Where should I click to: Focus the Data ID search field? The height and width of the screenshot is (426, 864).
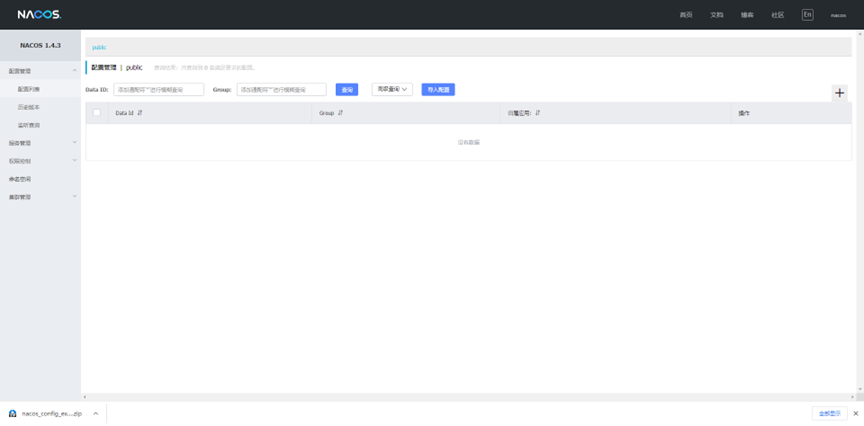pyautogui.click(x=159, y=89)
